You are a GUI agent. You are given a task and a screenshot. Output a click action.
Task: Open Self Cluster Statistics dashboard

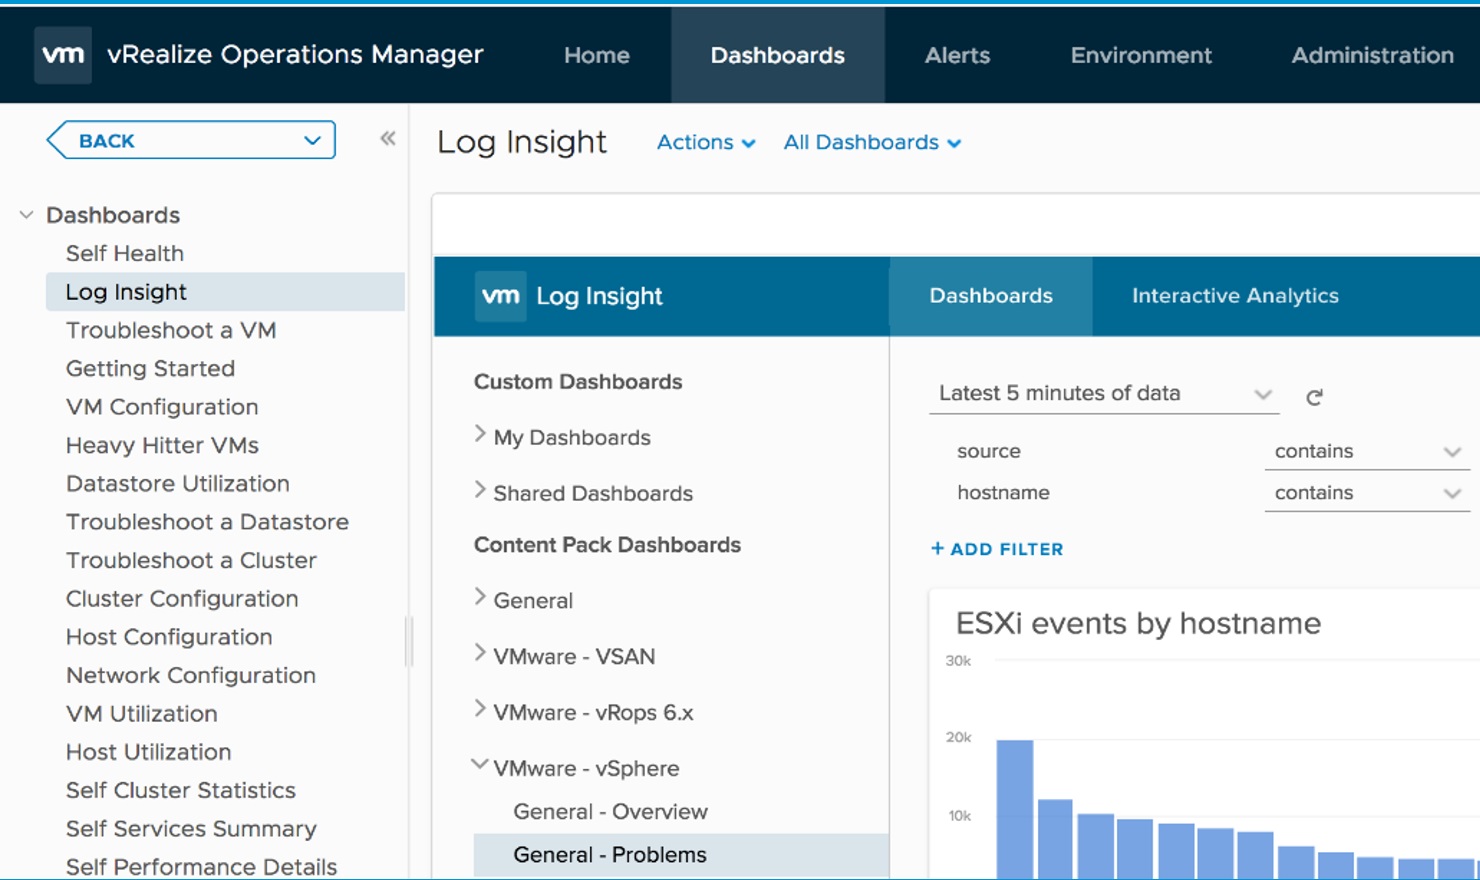tap(181, 791)
